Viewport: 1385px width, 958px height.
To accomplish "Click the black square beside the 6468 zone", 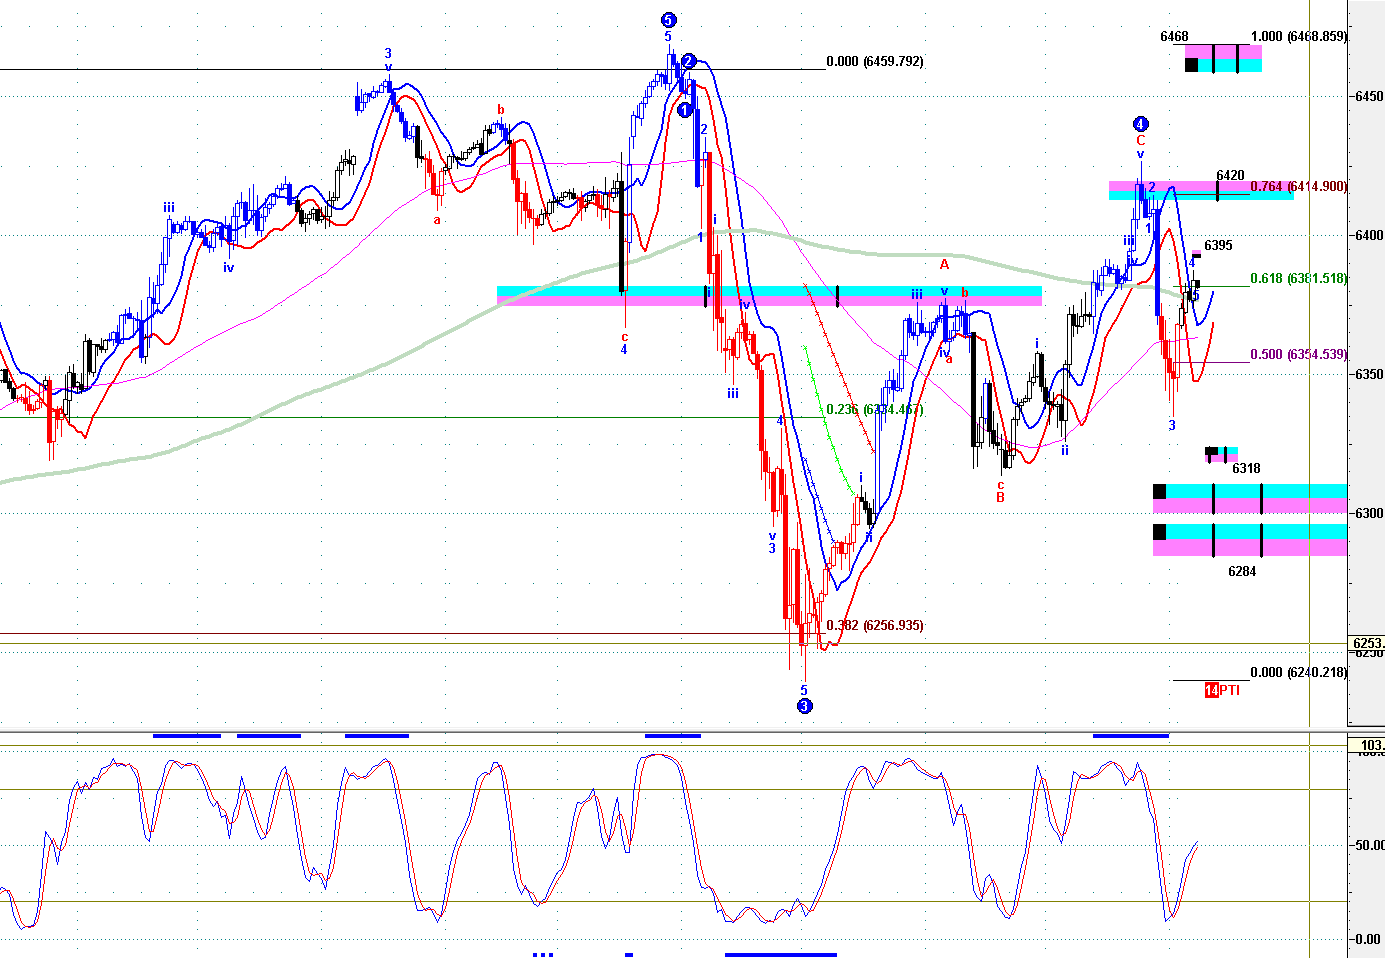I will [x=1191, y=65].
